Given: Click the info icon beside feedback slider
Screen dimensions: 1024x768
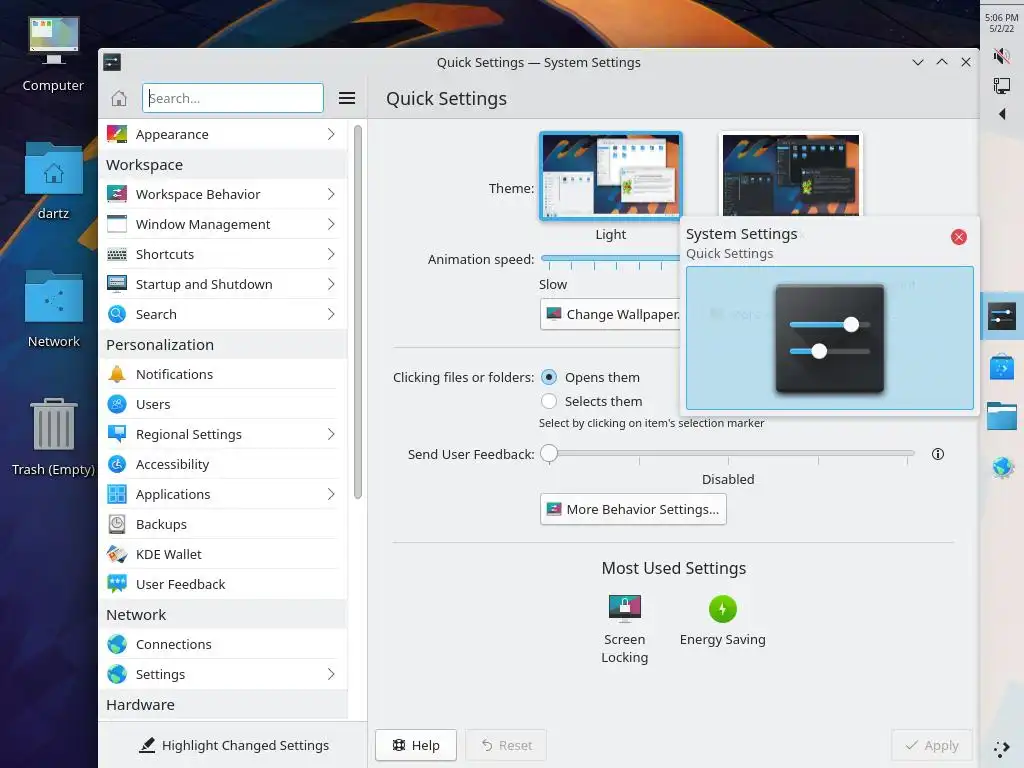Looking at the screenshot, I should (x=938, y=454).
